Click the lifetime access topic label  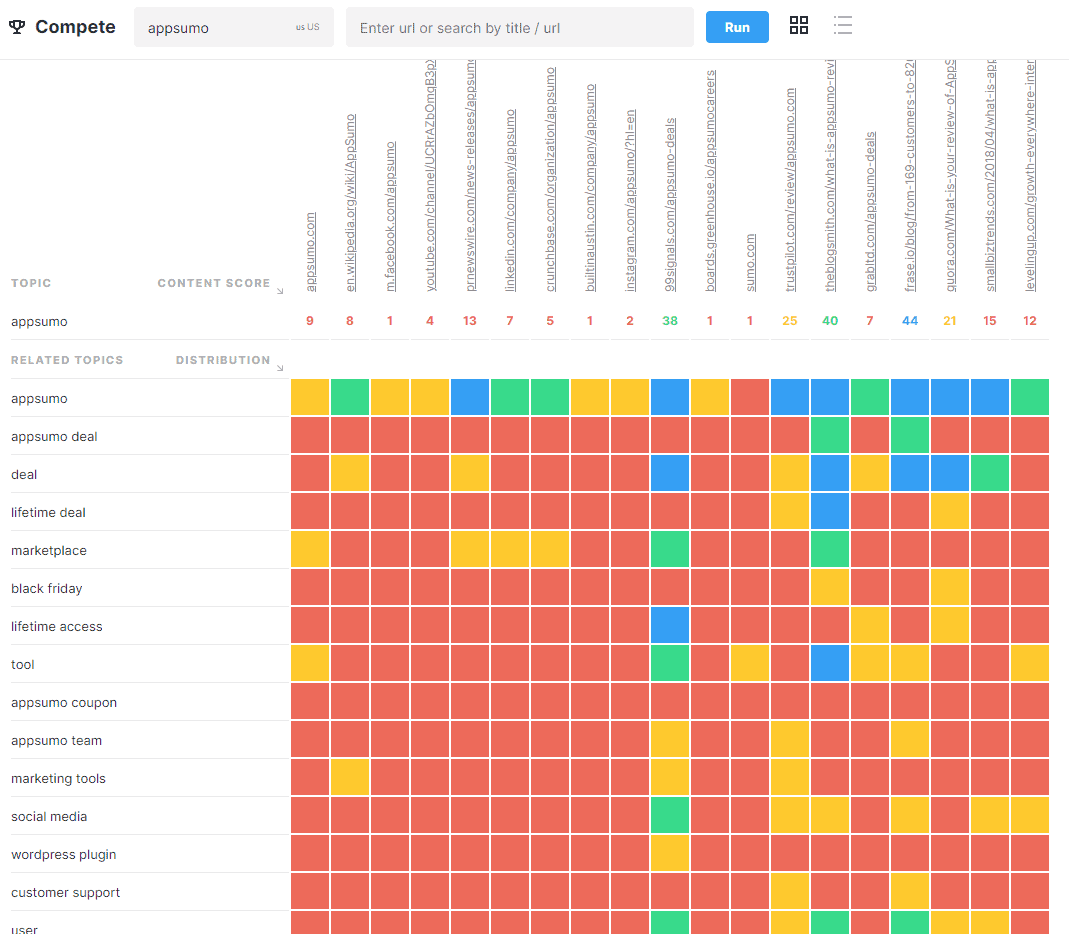pos(57,627)
